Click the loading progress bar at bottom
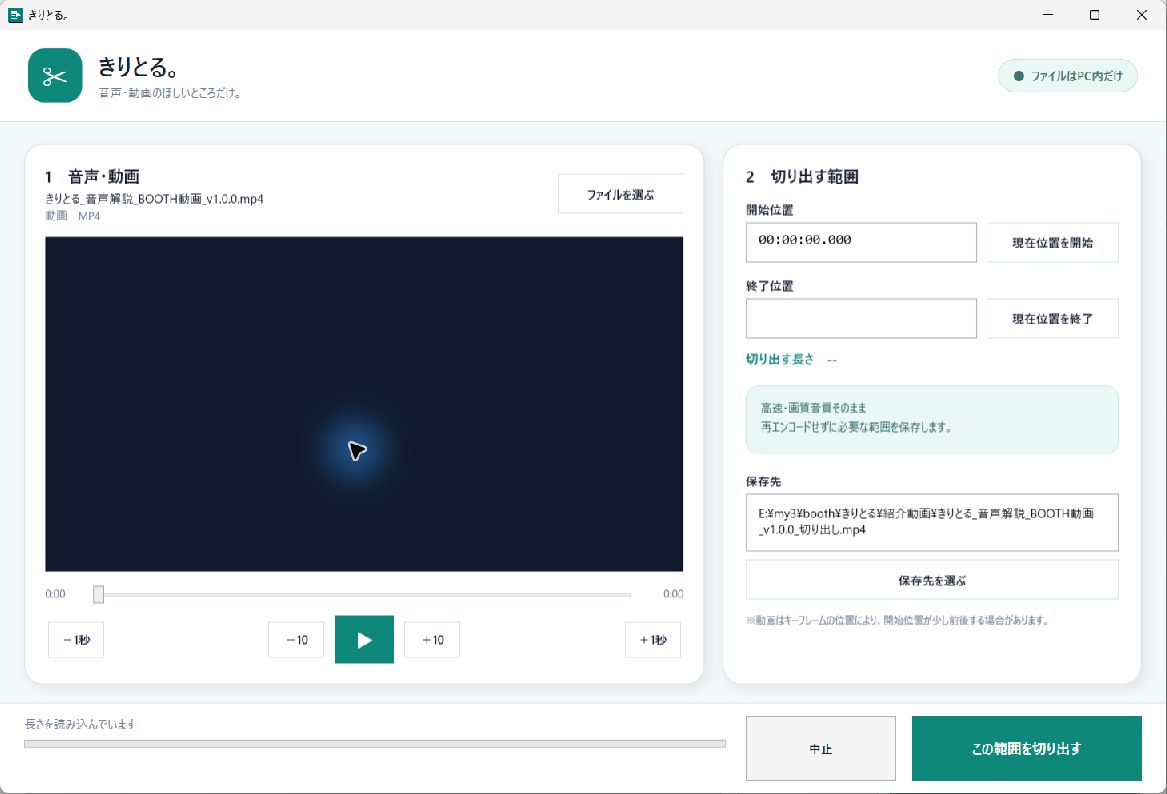 pos(374,743)
